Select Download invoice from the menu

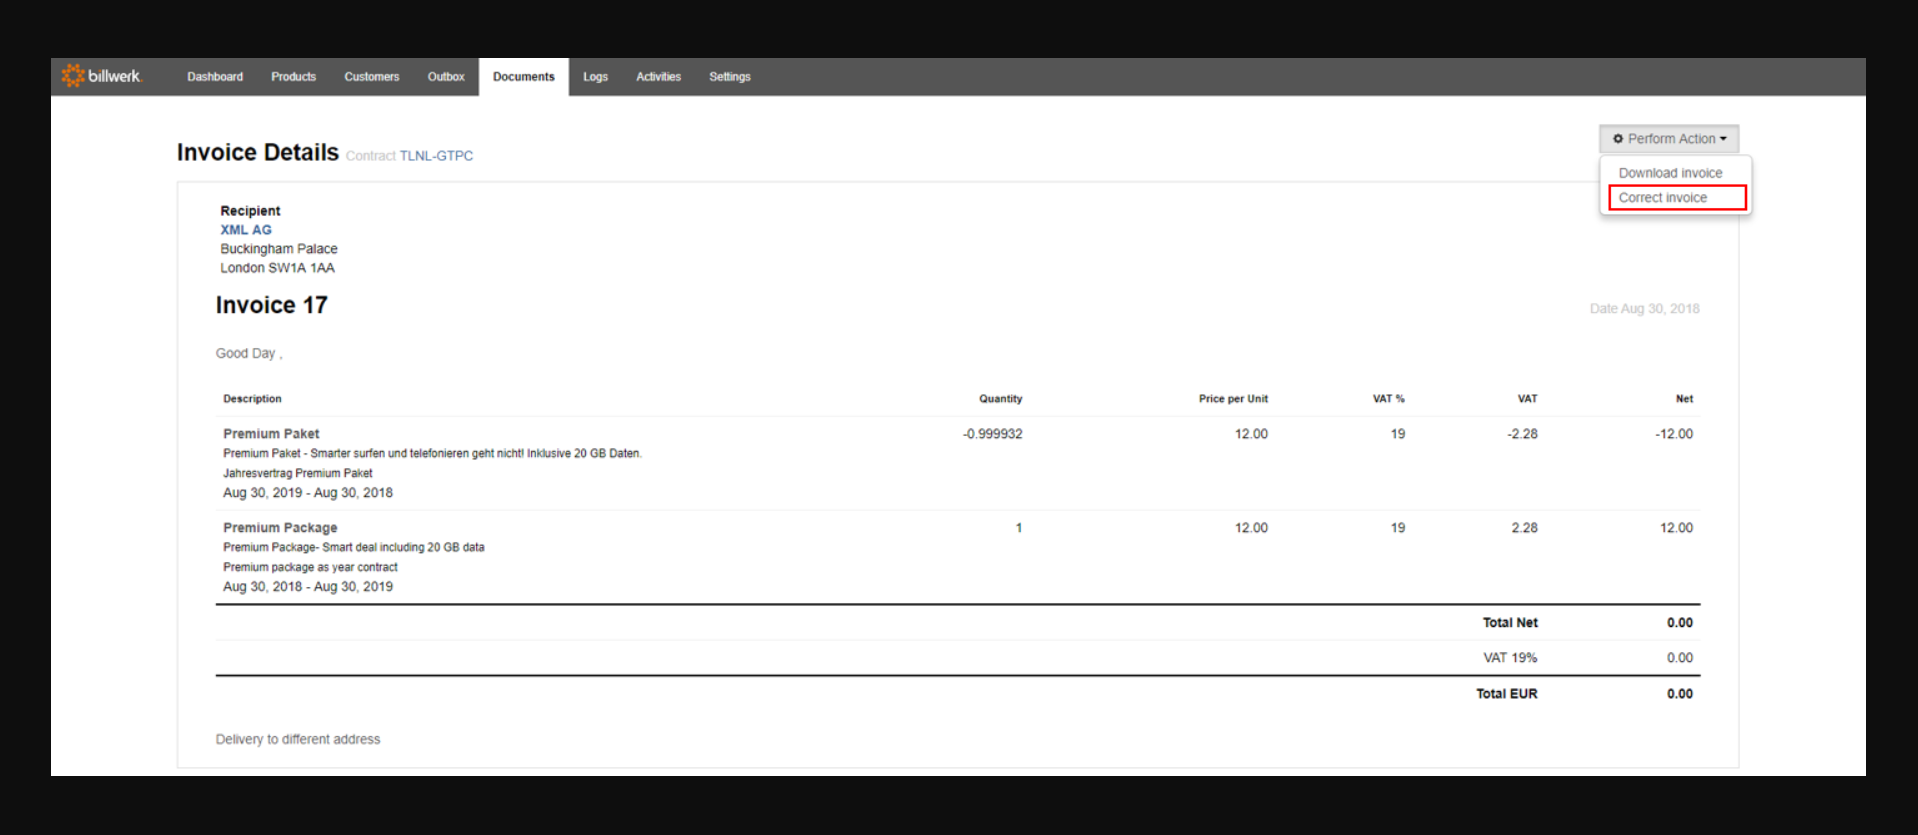click(1670, 173)
